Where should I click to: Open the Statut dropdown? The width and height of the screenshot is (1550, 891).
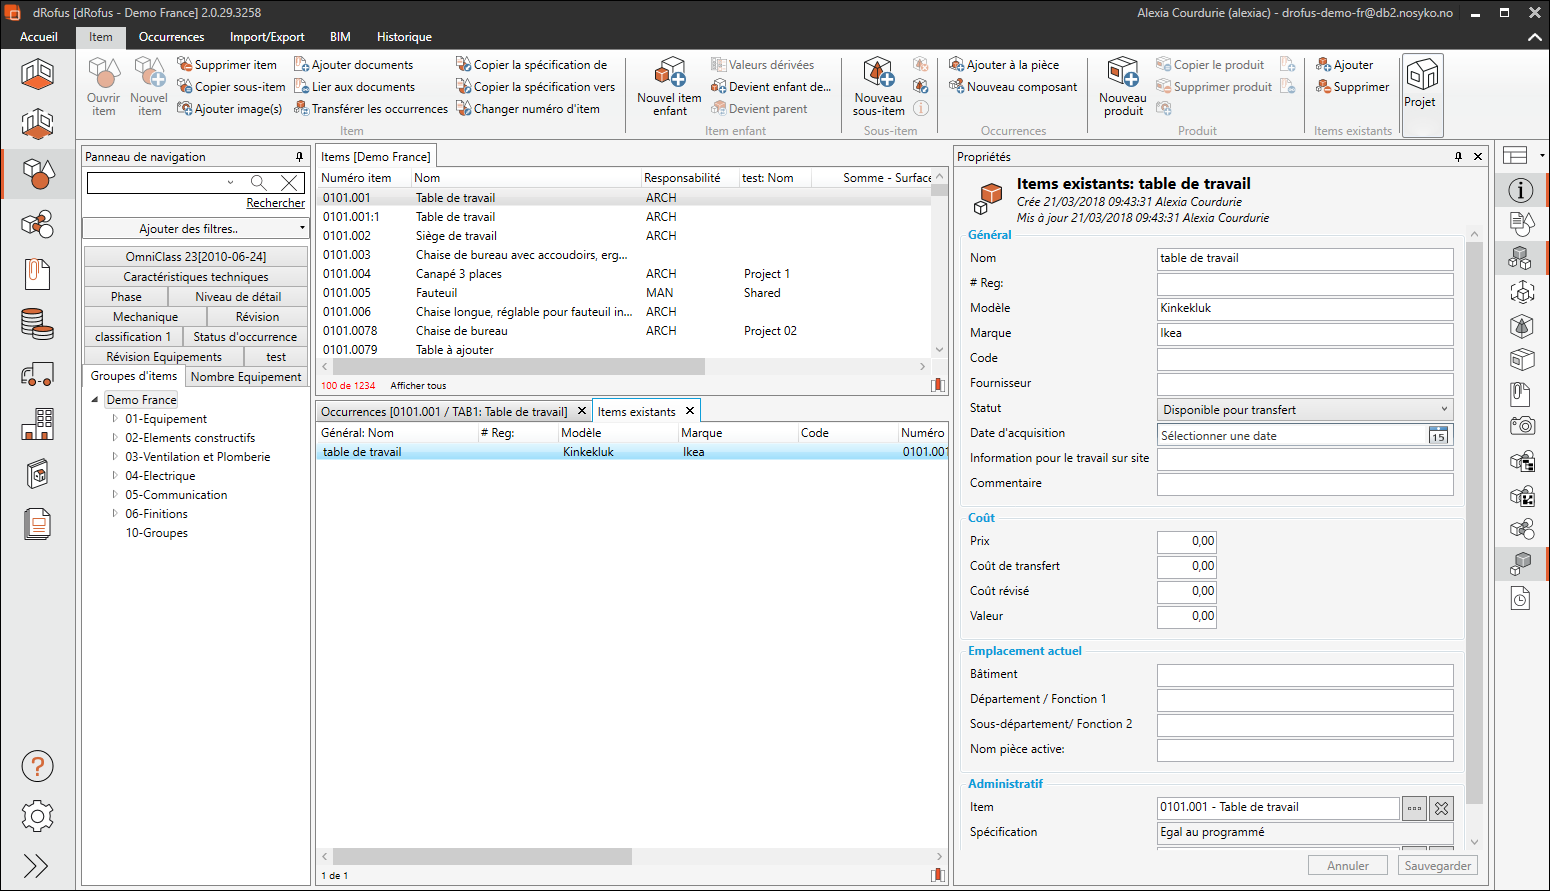[1304, 410]
